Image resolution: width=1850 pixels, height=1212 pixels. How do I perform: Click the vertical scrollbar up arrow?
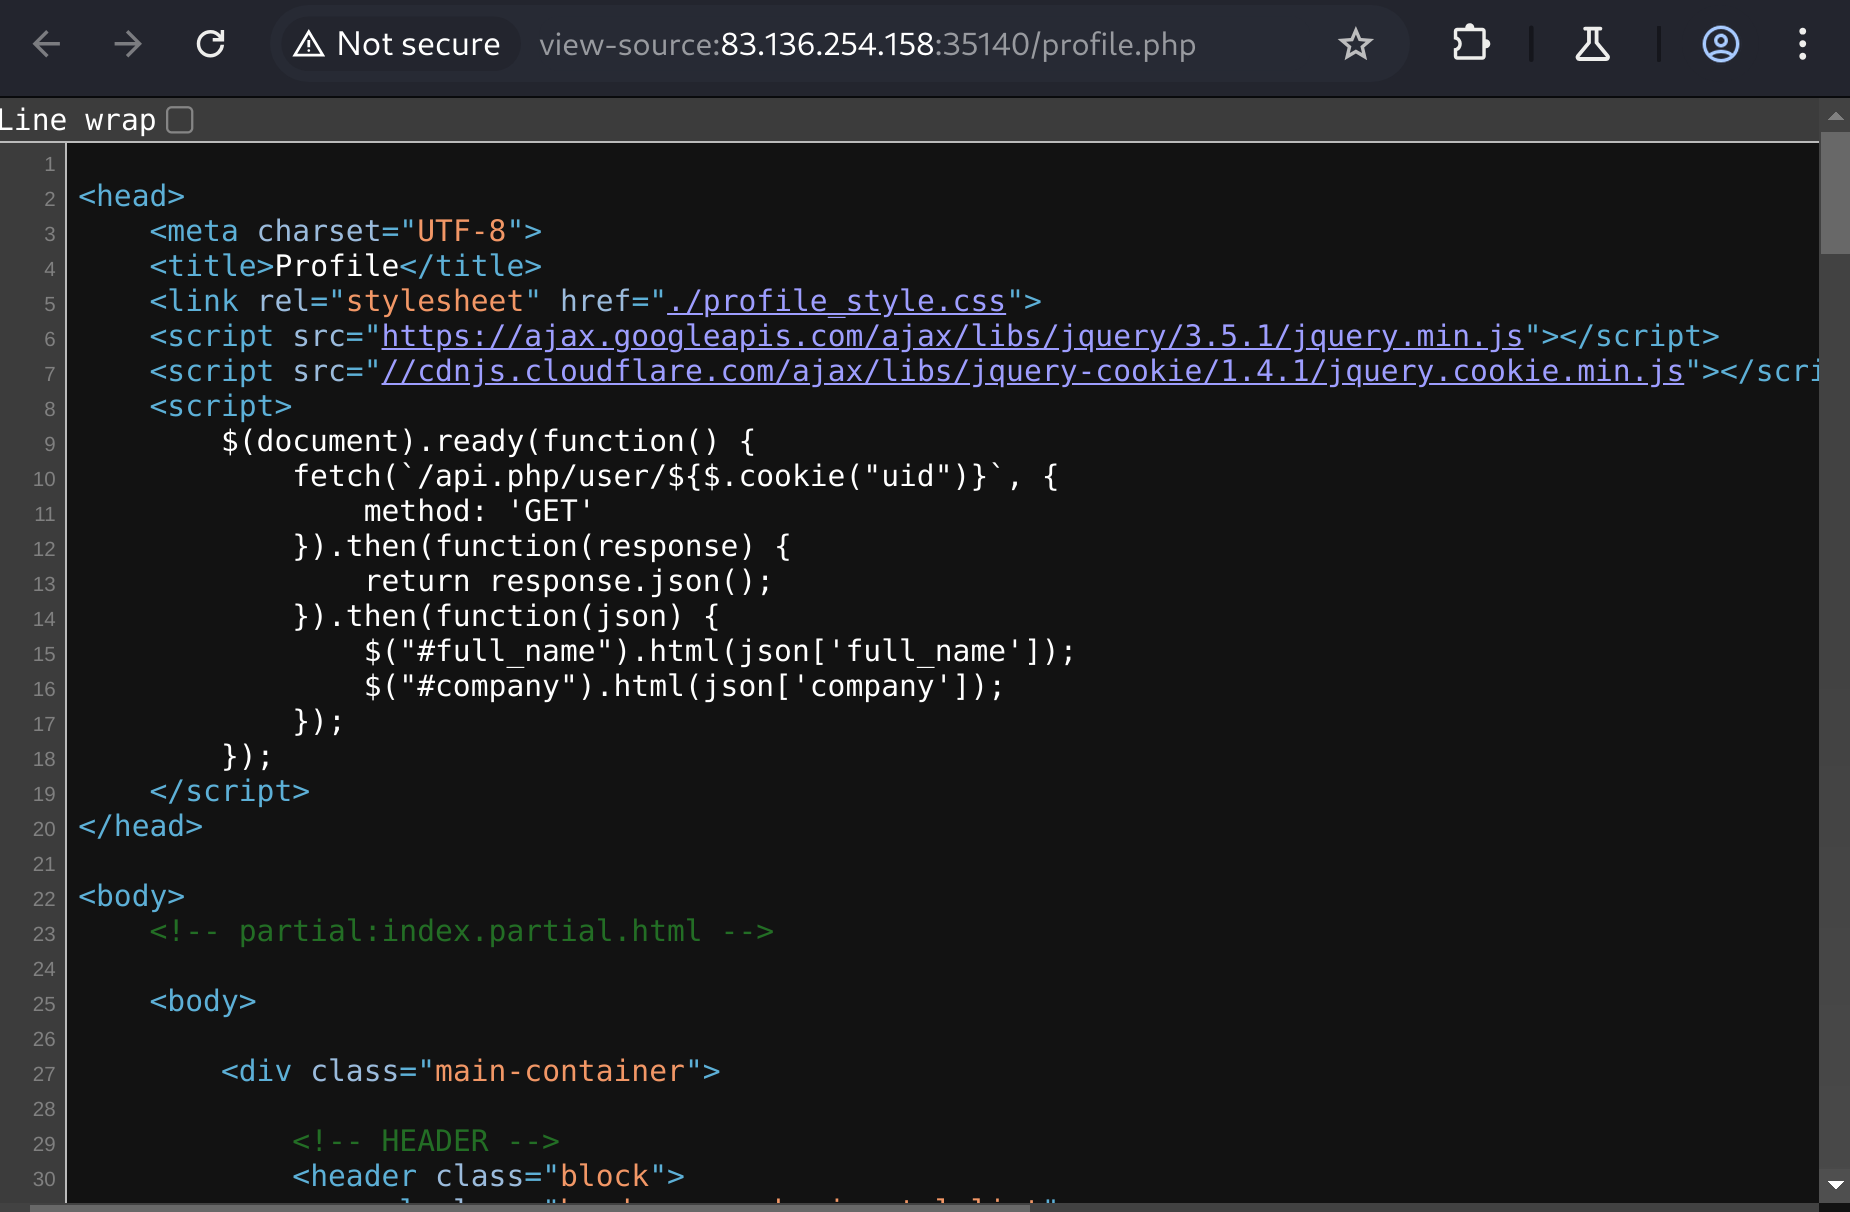pyautogui.click(x=1835, y=117)
